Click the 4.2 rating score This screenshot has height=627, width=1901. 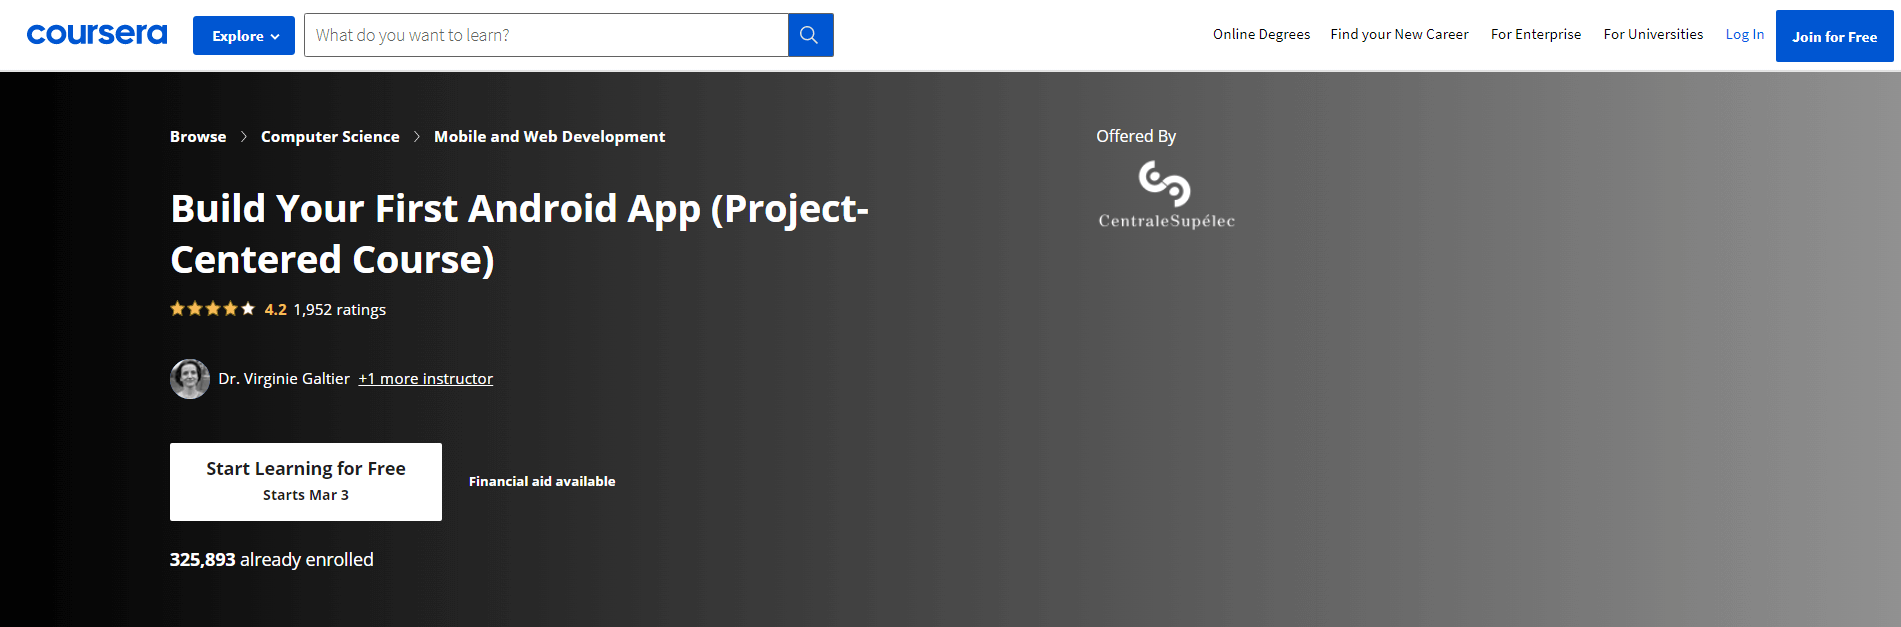pyautogui.click(x=276, y=310)
